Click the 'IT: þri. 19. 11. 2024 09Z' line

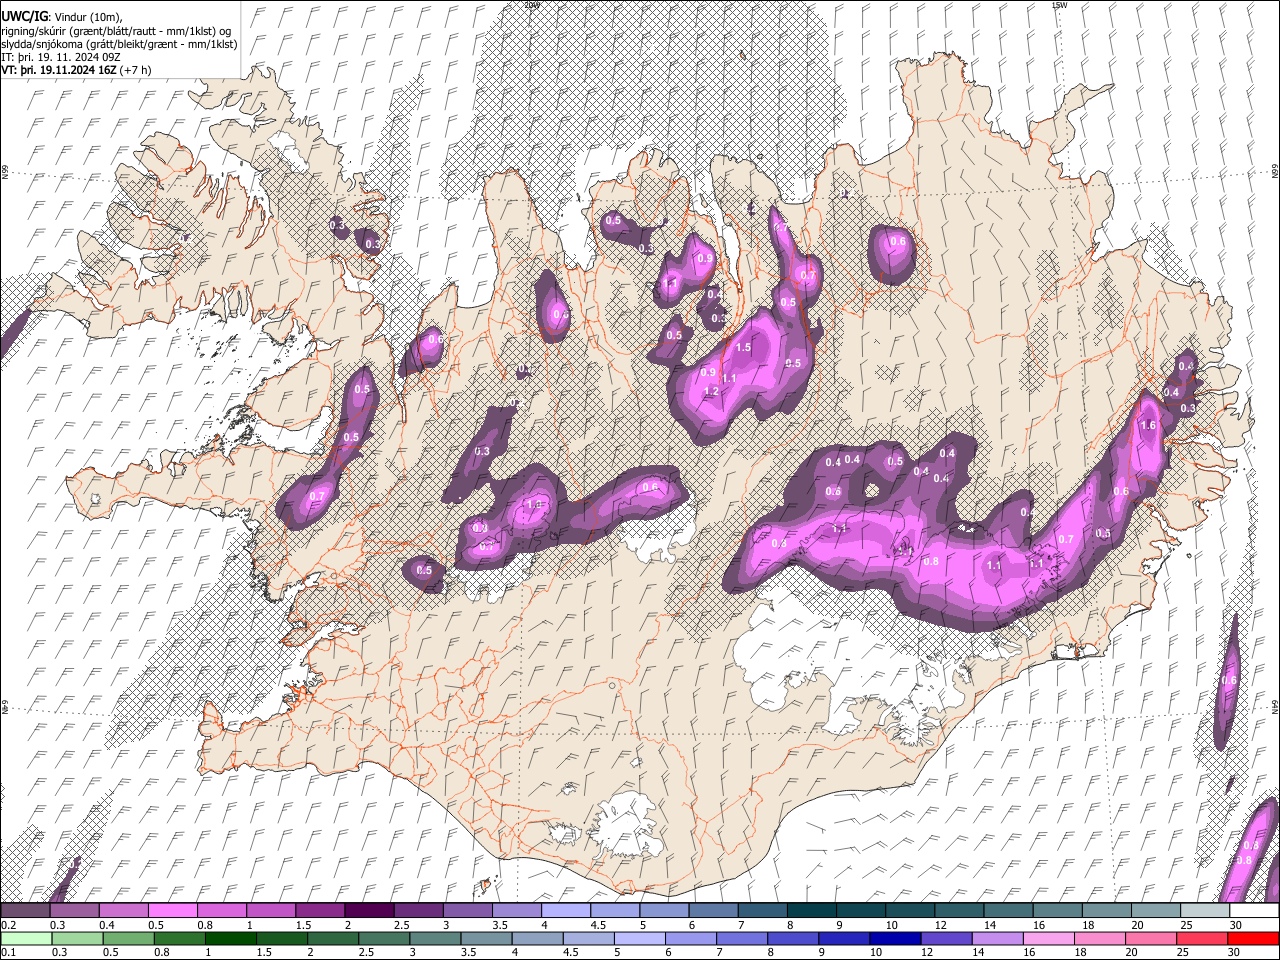(x=61, y=57)
